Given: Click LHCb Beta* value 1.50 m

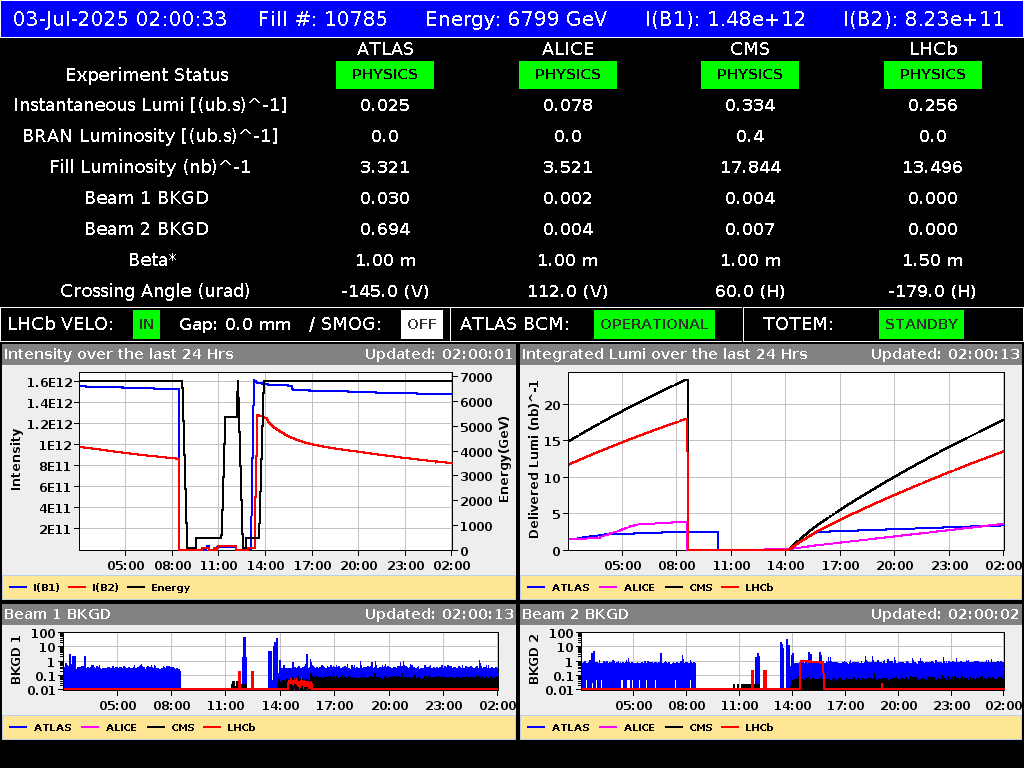Looking at the screenshot, I should point(933,260).
